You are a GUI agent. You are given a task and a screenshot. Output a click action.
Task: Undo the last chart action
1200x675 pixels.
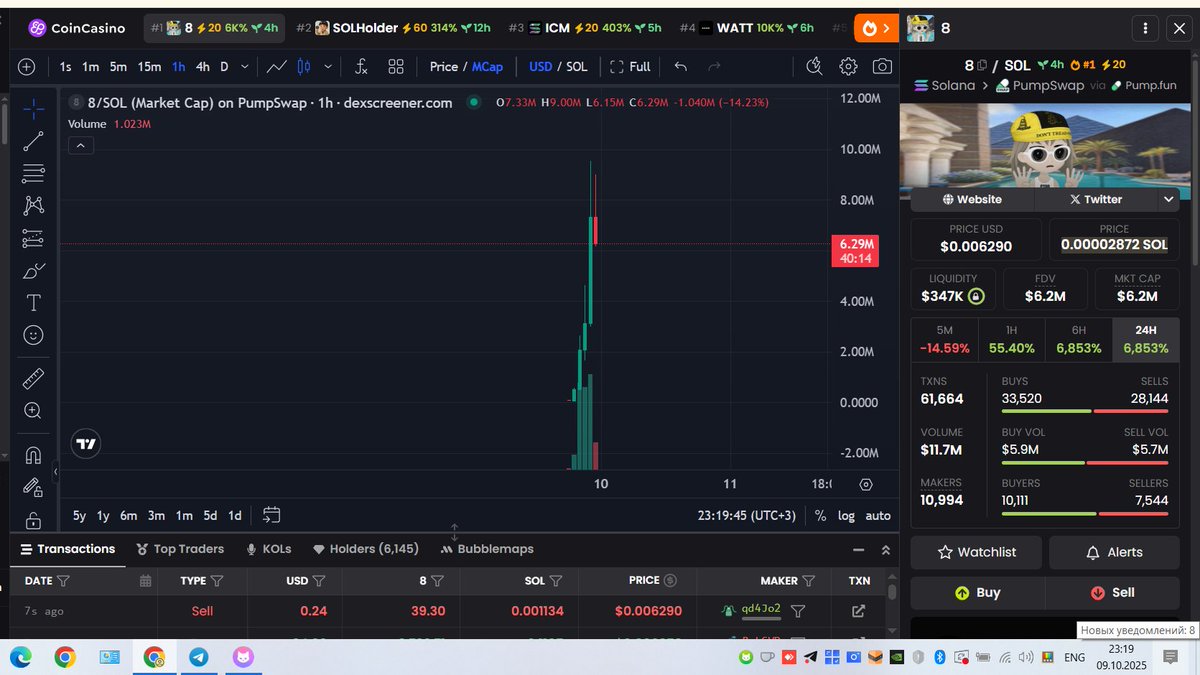click(681, 67)
